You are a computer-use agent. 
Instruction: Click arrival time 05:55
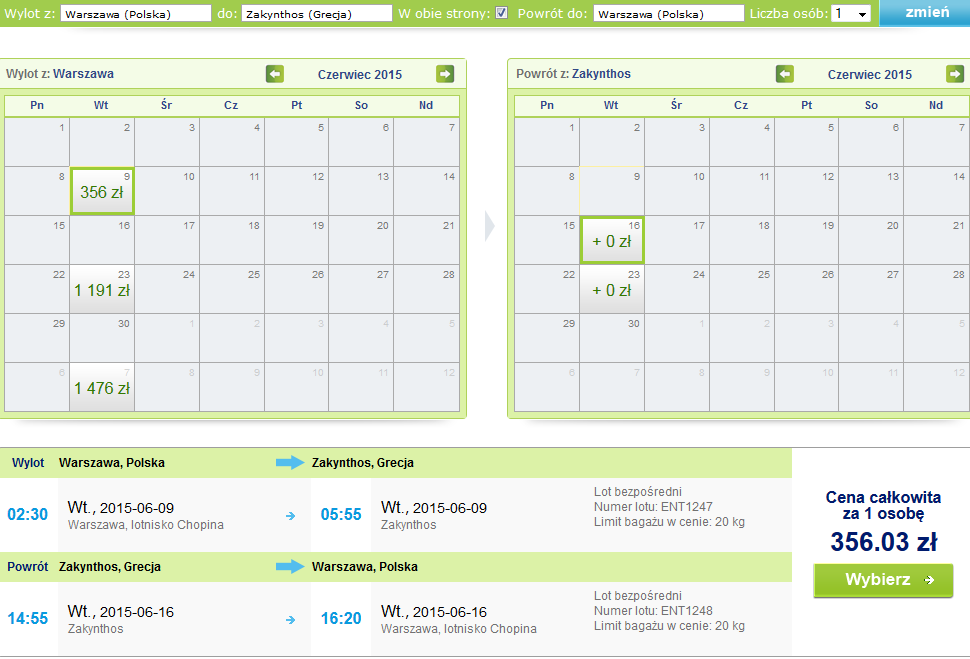coord(341,514)
